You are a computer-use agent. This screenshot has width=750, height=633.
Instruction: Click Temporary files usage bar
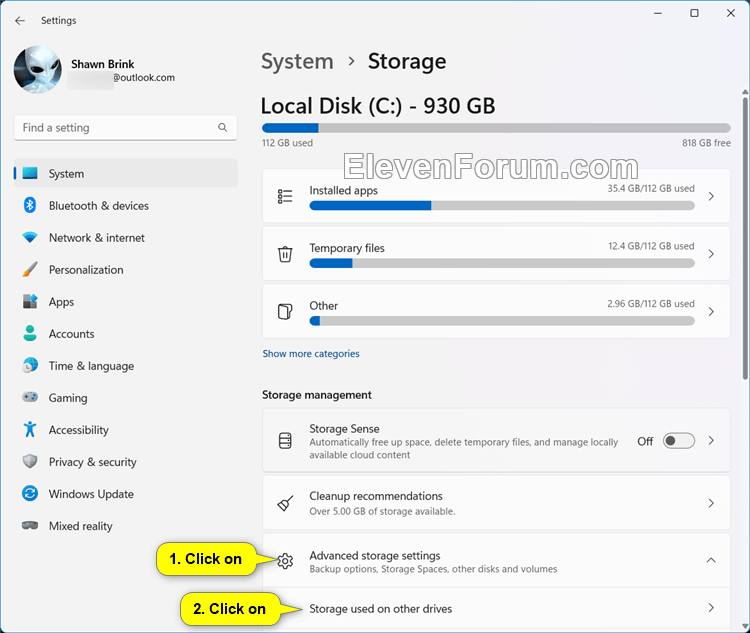(x=502, y=263)
